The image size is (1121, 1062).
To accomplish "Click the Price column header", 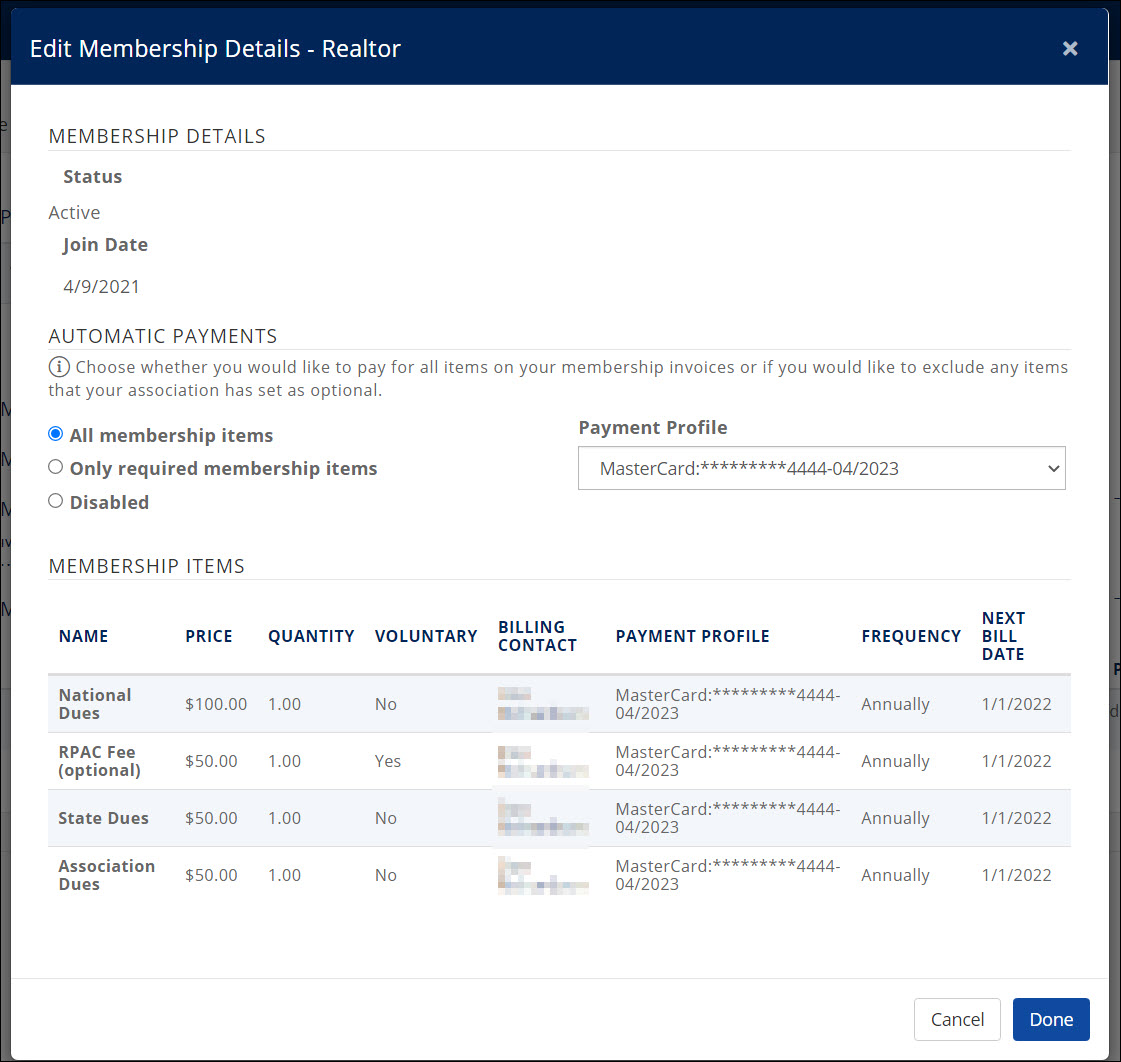I will click(208, 636).
